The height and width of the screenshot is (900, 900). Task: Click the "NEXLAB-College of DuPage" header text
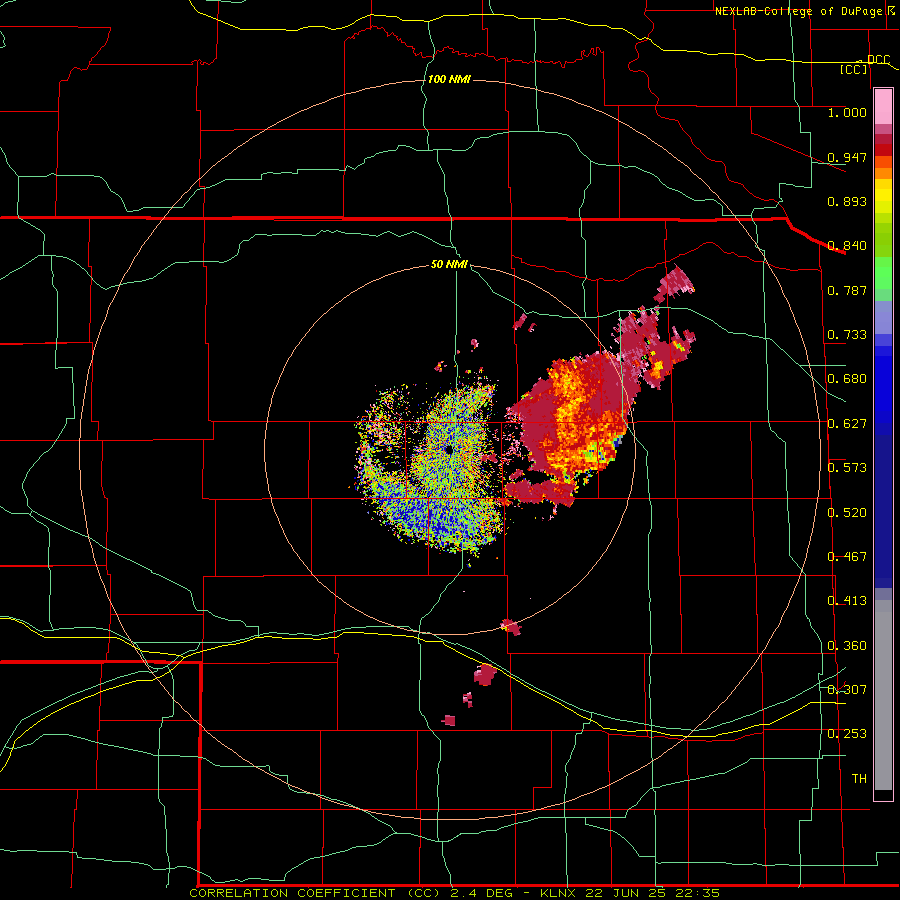click(x=800, y=11)
